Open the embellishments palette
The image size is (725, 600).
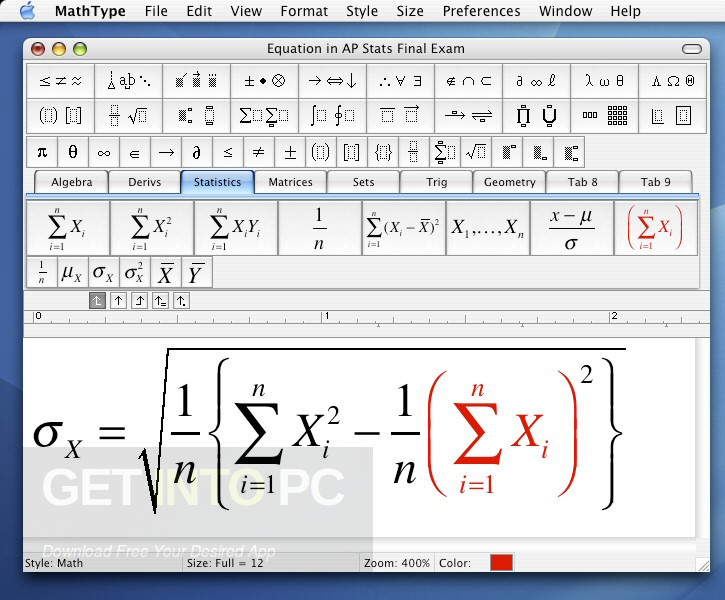coord(197,81)
